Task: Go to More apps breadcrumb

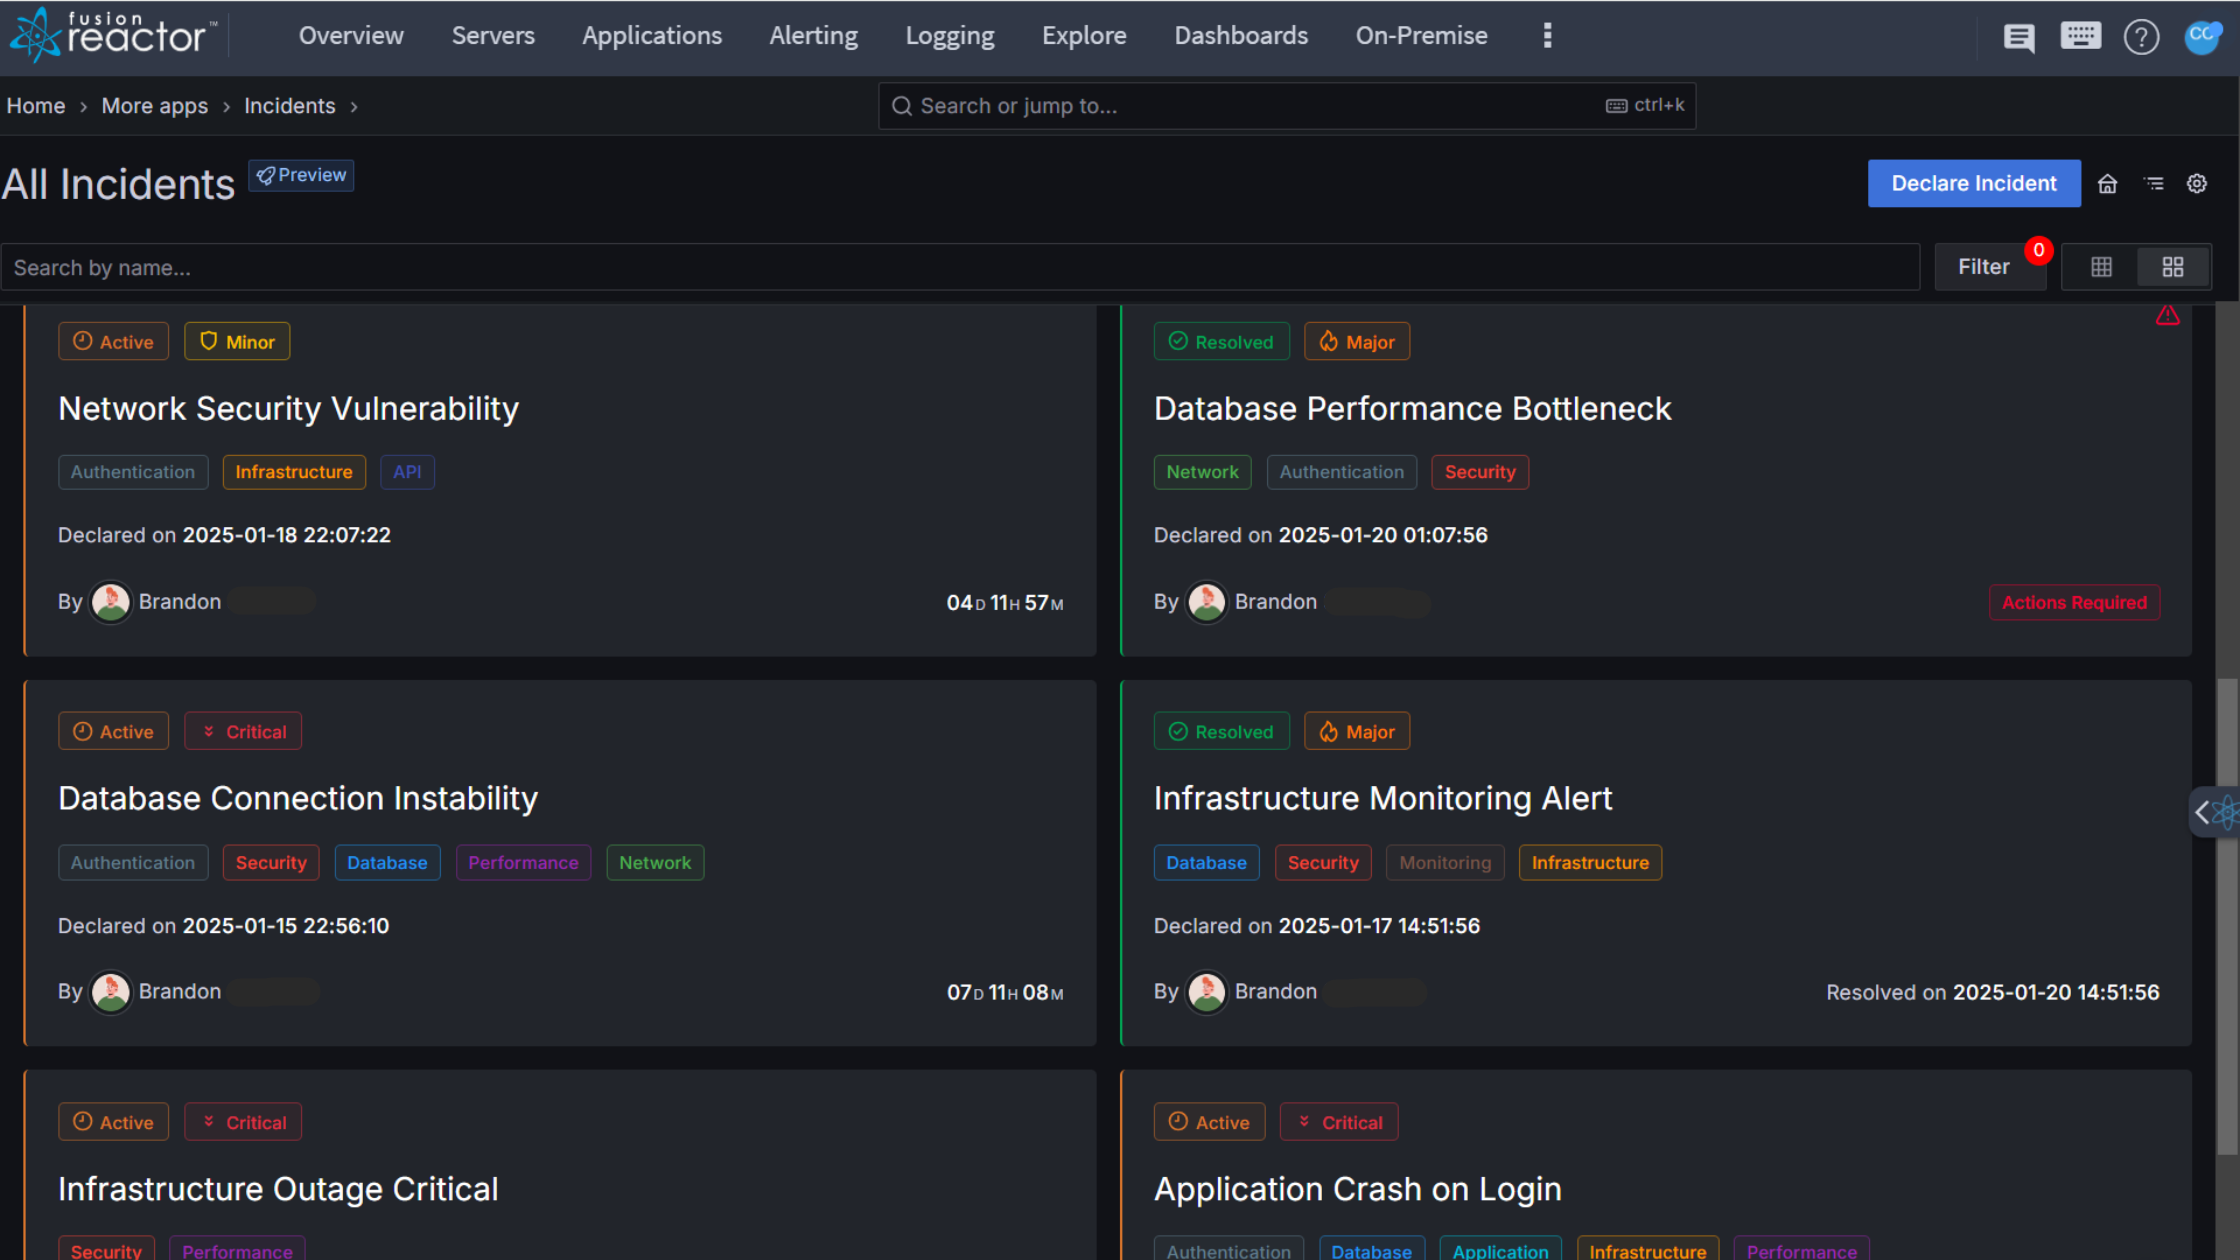Action: pyautogui.click(x=155, y=106)
